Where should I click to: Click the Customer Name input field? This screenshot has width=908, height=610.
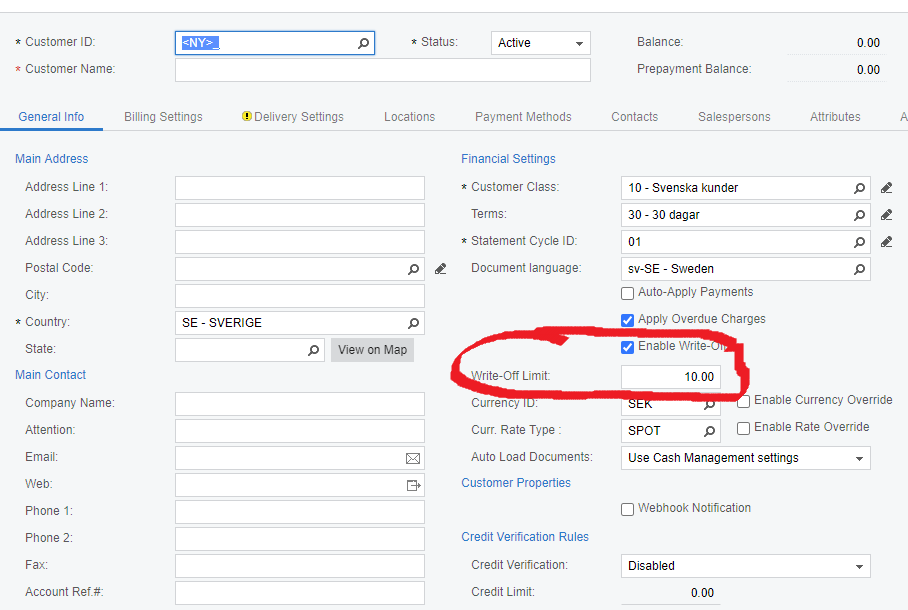pyautogui.click(x=382, y=70)
